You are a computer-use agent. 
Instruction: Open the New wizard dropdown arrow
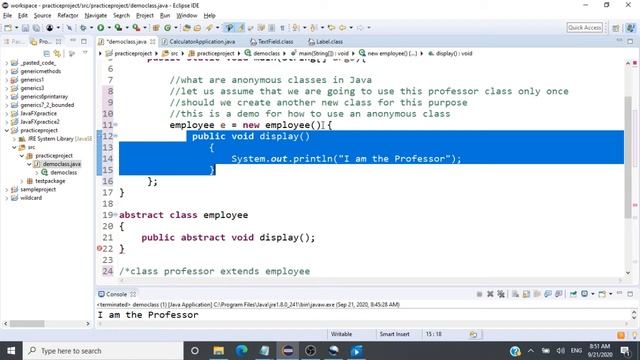pos(16,28)
